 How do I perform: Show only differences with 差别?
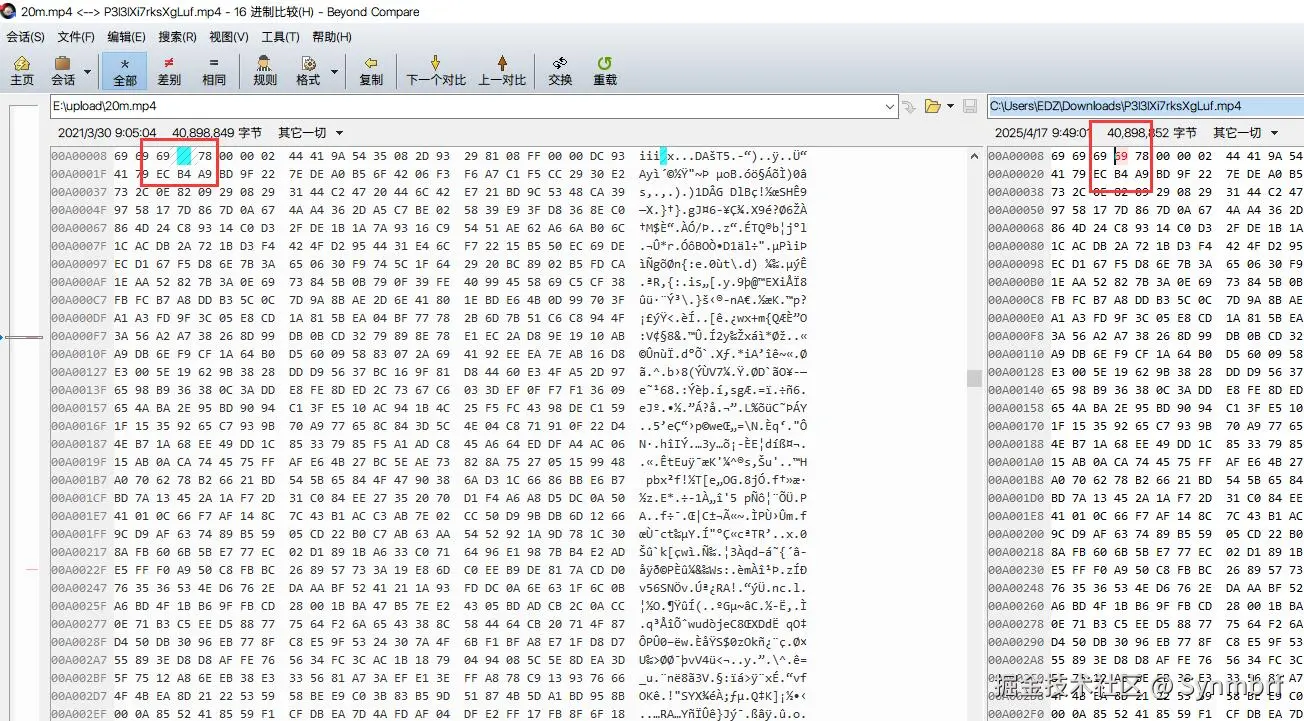169,70
